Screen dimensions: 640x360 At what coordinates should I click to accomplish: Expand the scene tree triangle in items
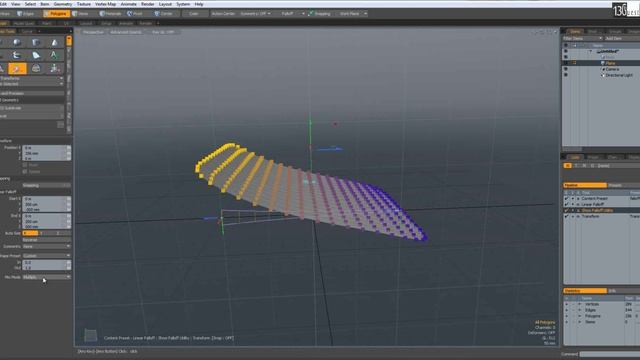(591, 51)
